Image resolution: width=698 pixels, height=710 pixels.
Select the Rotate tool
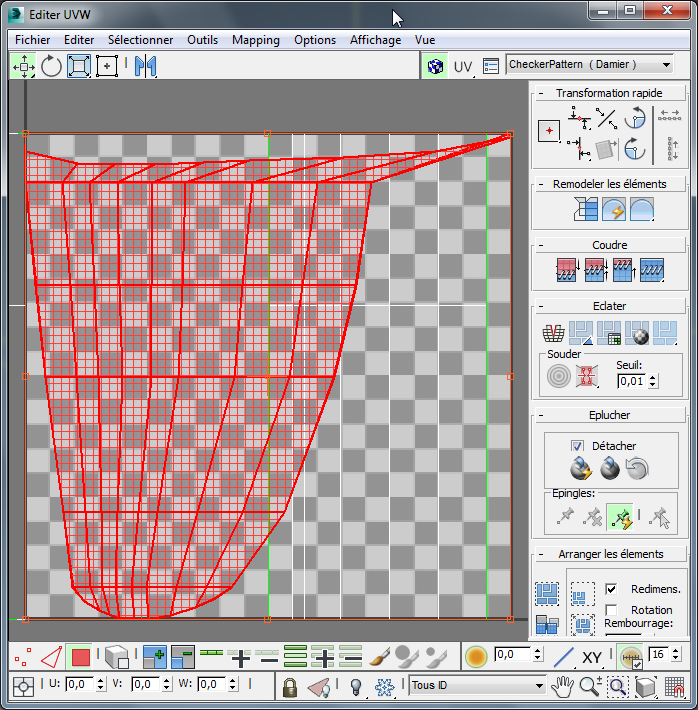(x=51, y=66)
